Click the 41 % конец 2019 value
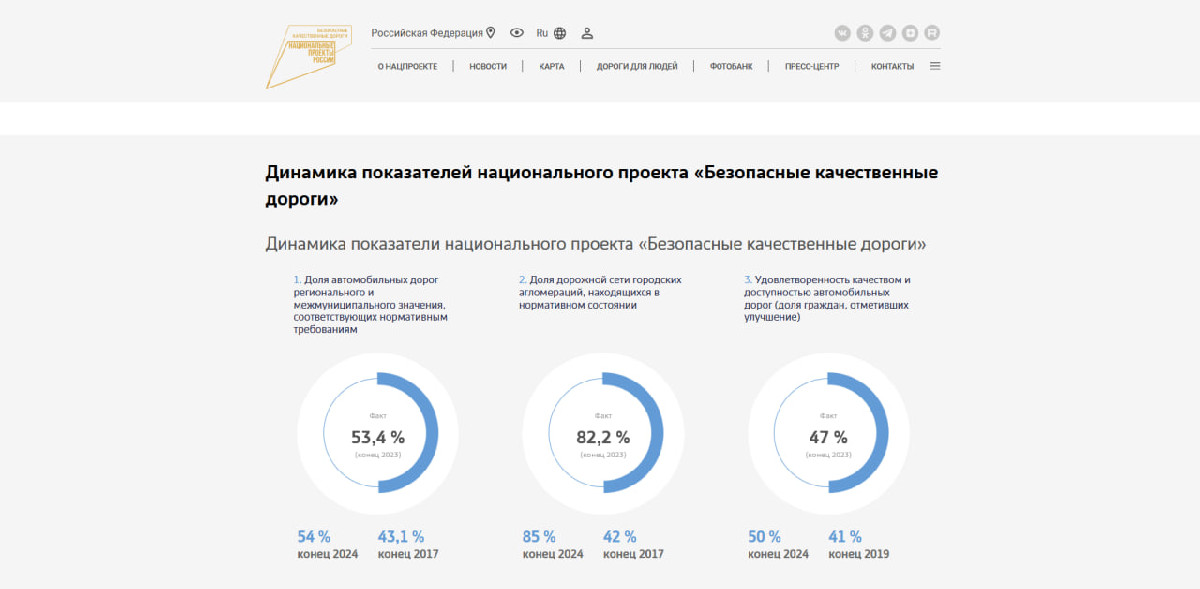 coord(859,545)
